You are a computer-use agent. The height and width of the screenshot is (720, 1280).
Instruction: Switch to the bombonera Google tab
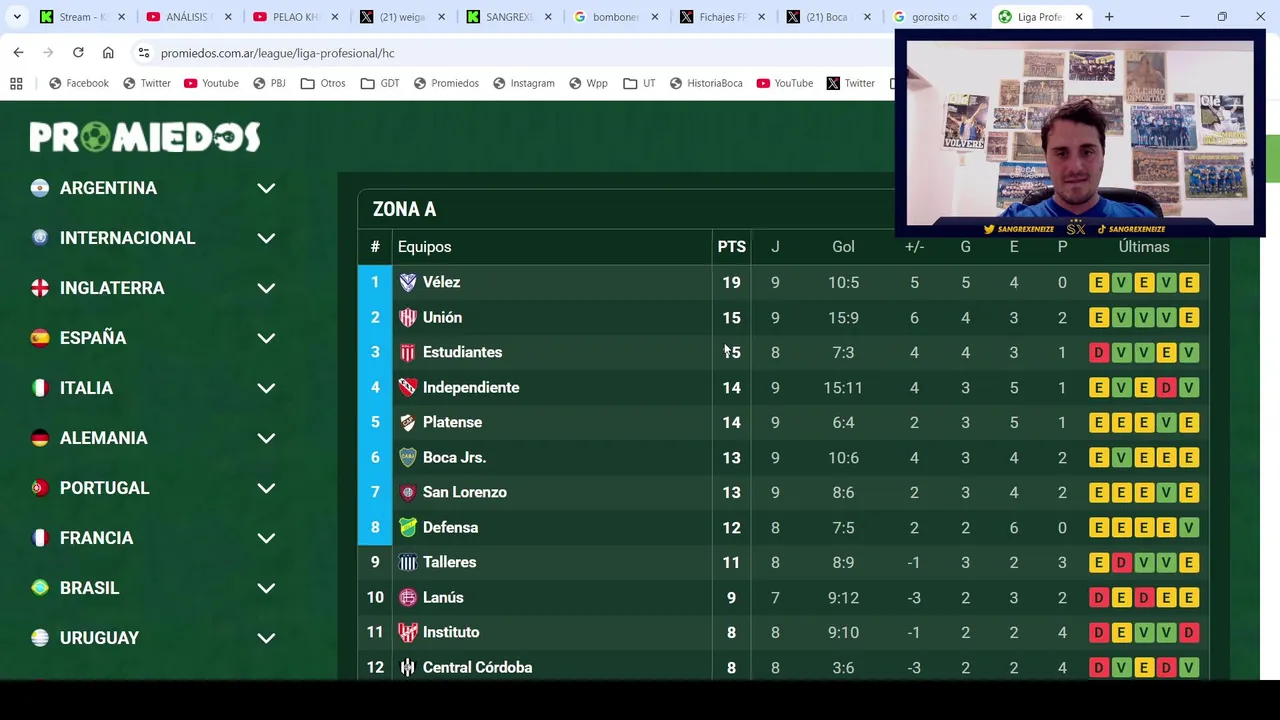click(616, 17)
